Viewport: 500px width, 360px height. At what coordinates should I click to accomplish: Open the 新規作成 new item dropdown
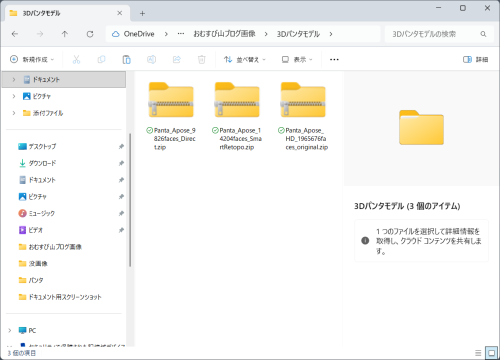32,60
